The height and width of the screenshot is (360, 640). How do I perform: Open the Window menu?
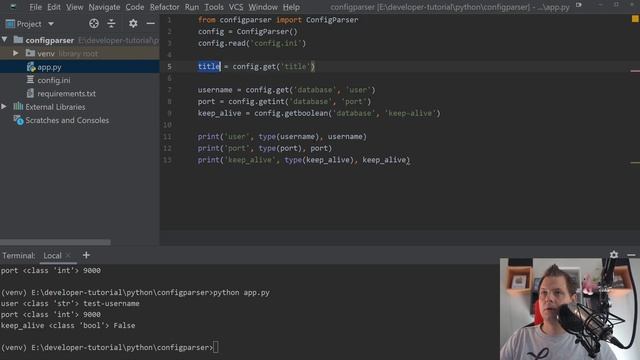[x=263, y=7]
